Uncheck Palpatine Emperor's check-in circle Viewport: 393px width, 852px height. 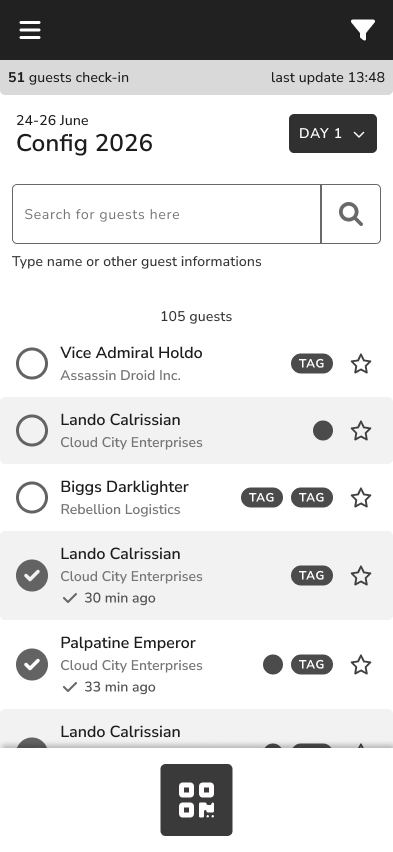tap(32, 665)
